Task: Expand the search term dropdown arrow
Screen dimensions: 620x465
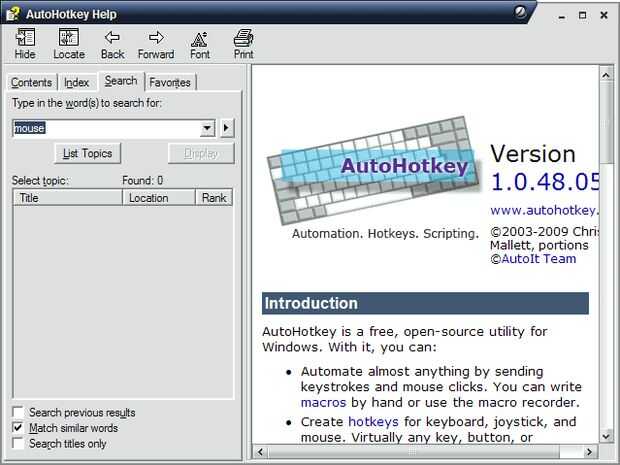Action: (x=207, y=128)
